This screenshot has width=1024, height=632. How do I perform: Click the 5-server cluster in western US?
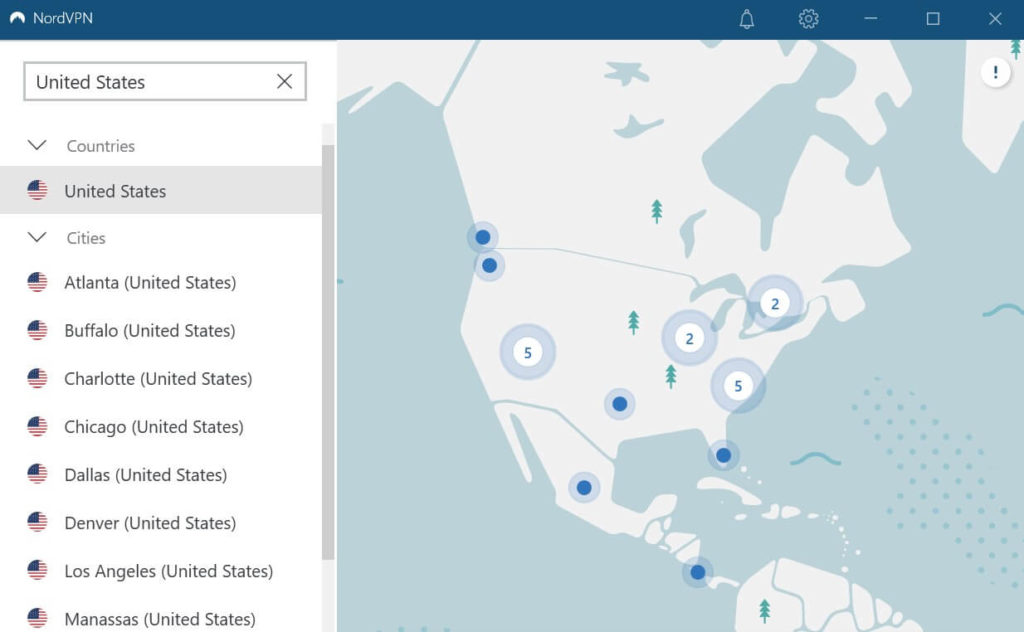tap(528, 353)
